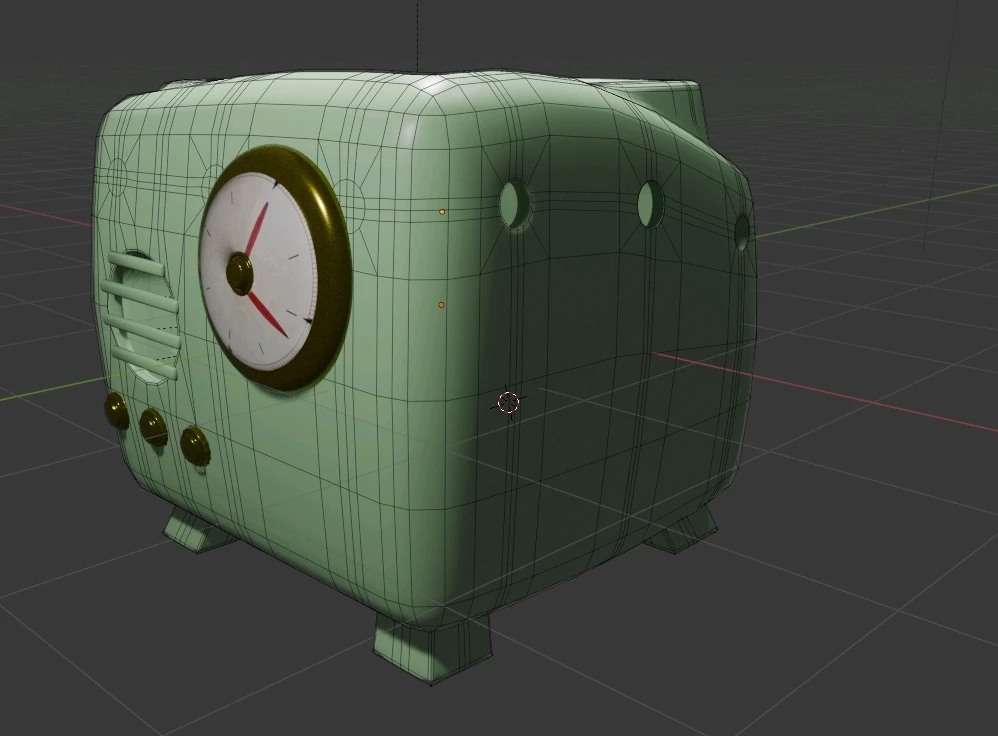Select the middle brass knob
The image size is (998, 736).
[153, 426]
